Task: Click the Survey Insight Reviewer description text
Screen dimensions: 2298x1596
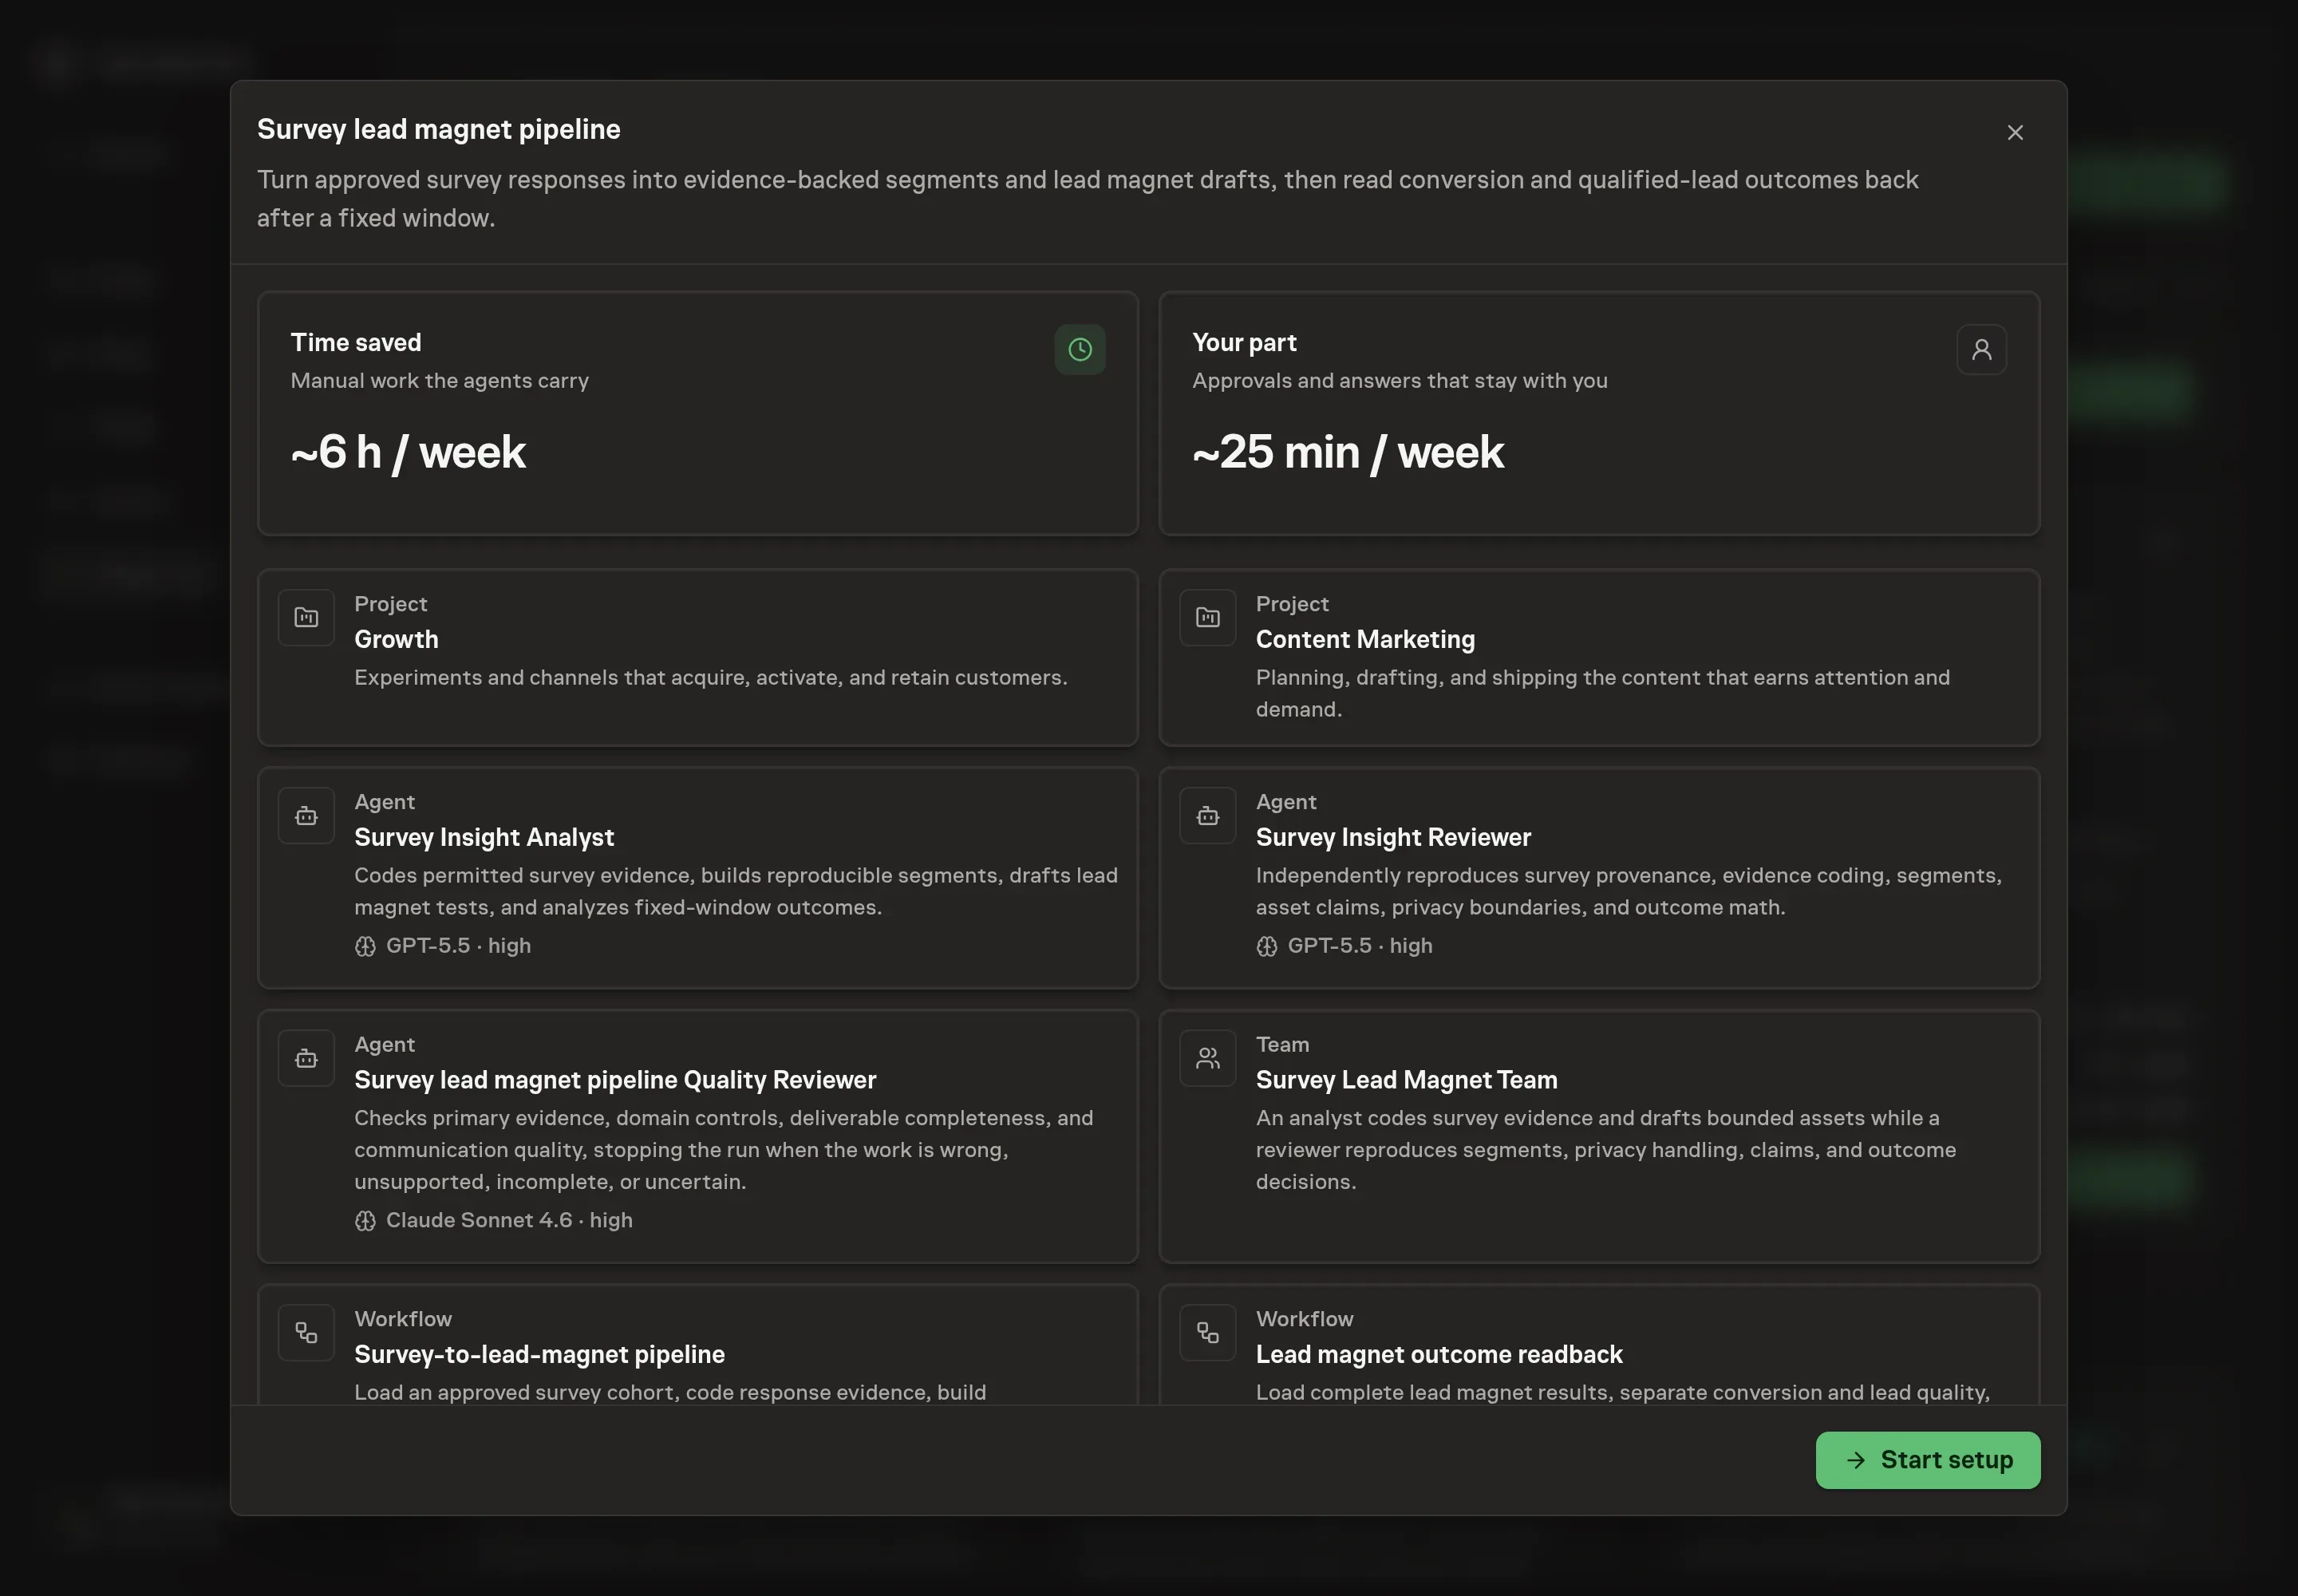Action: tap(1629, 891)
